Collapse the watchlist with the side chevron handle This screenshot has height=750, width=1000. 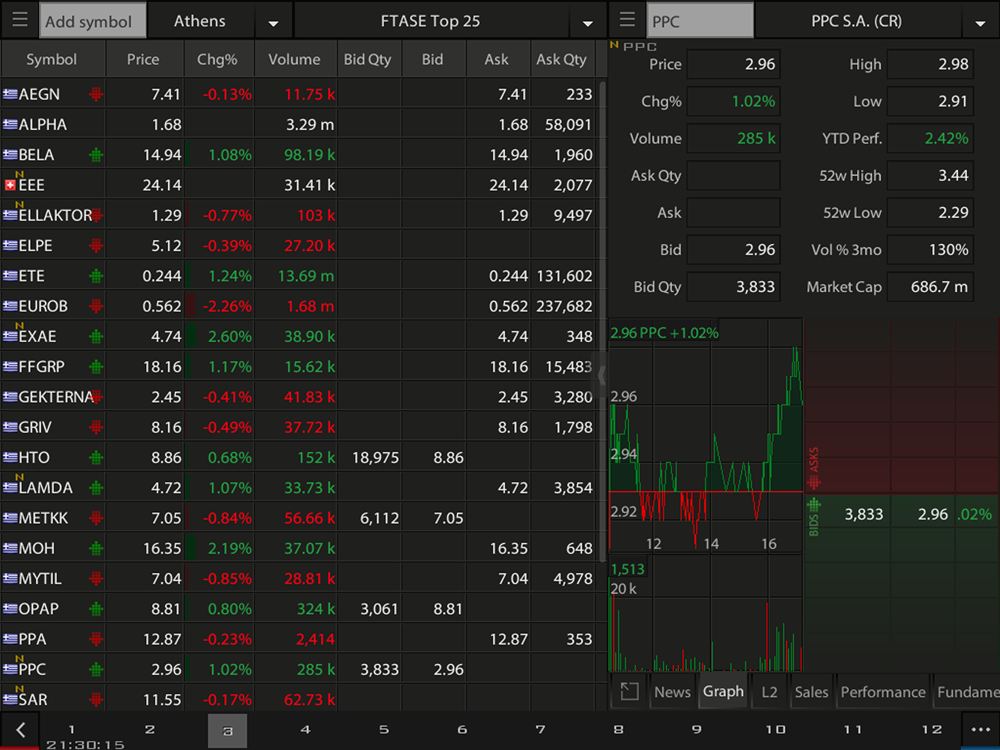pyautogui.click(x=601, y=375)
